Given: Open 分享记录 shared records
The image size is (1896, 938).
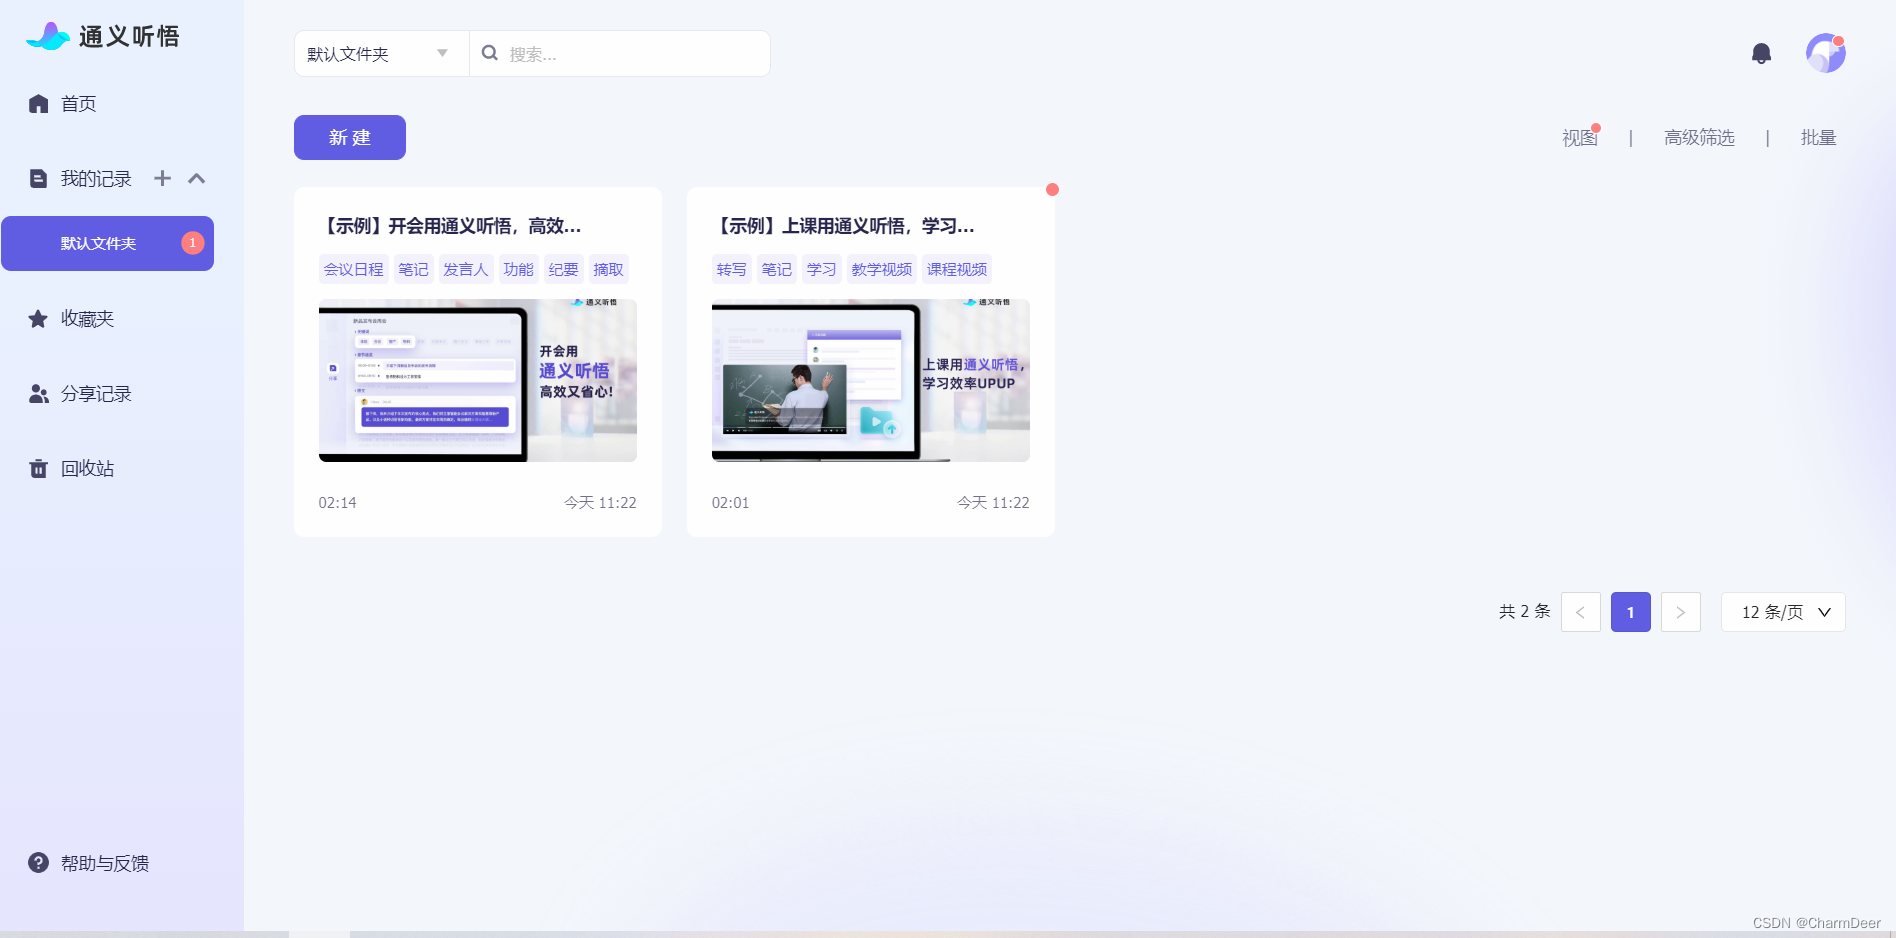Looking at the screenshot, I should tap(96, 394).
